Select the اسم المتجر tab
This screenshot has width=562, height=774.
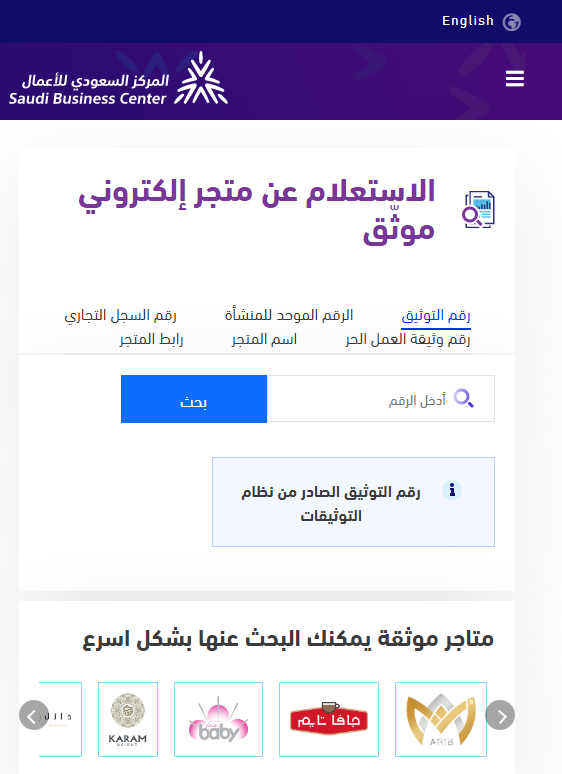click(264, 339)
